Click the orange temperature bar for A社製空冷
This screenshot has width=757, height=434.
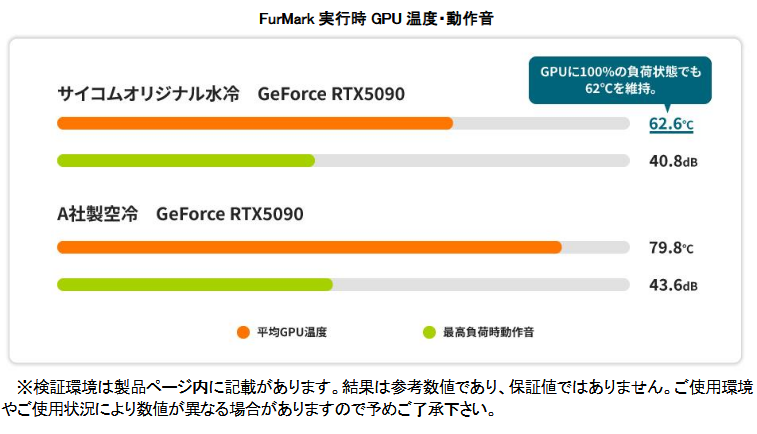309,248
